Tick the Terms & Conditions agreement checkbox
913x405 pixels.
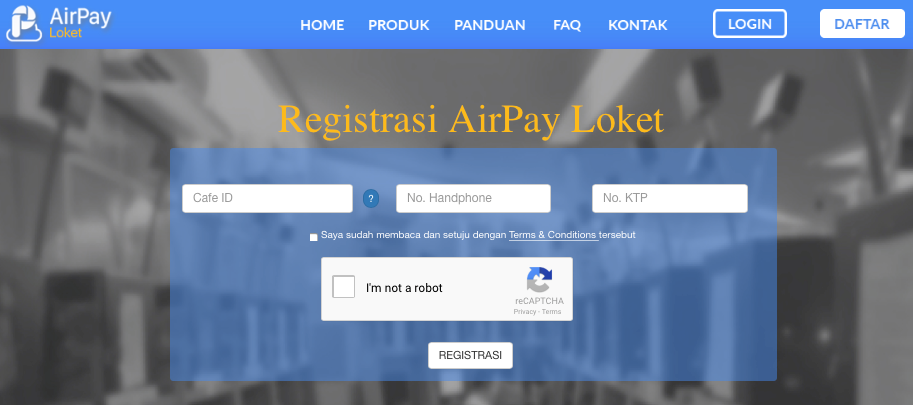click(314, 237)
